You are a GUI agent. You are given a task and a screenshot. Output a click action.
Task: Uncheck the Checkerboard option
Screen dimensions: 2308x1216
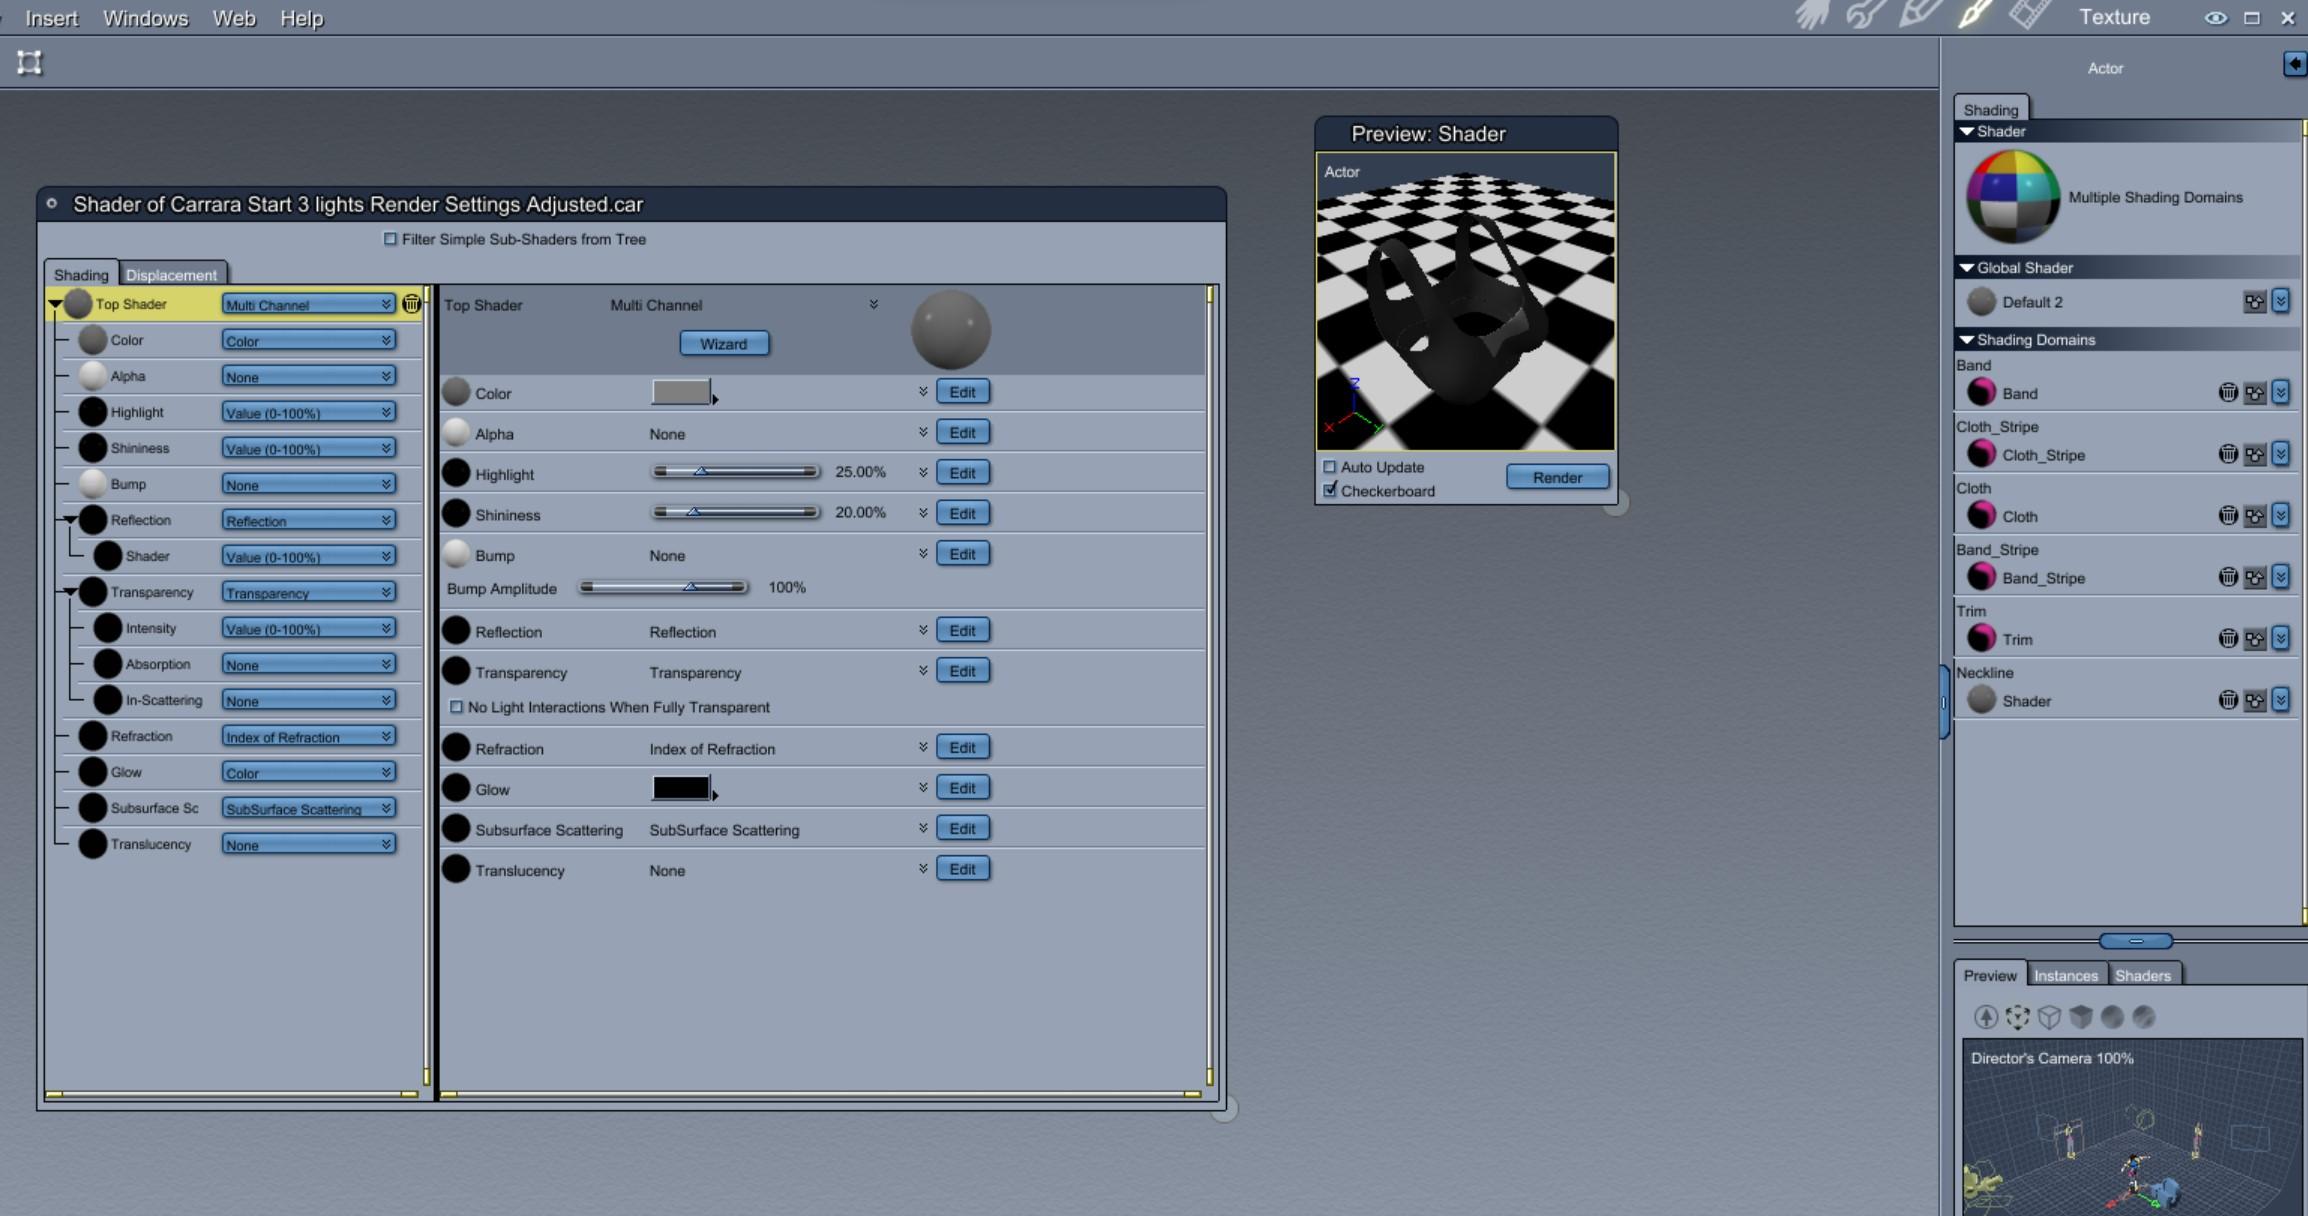(x=1330, y=490)
